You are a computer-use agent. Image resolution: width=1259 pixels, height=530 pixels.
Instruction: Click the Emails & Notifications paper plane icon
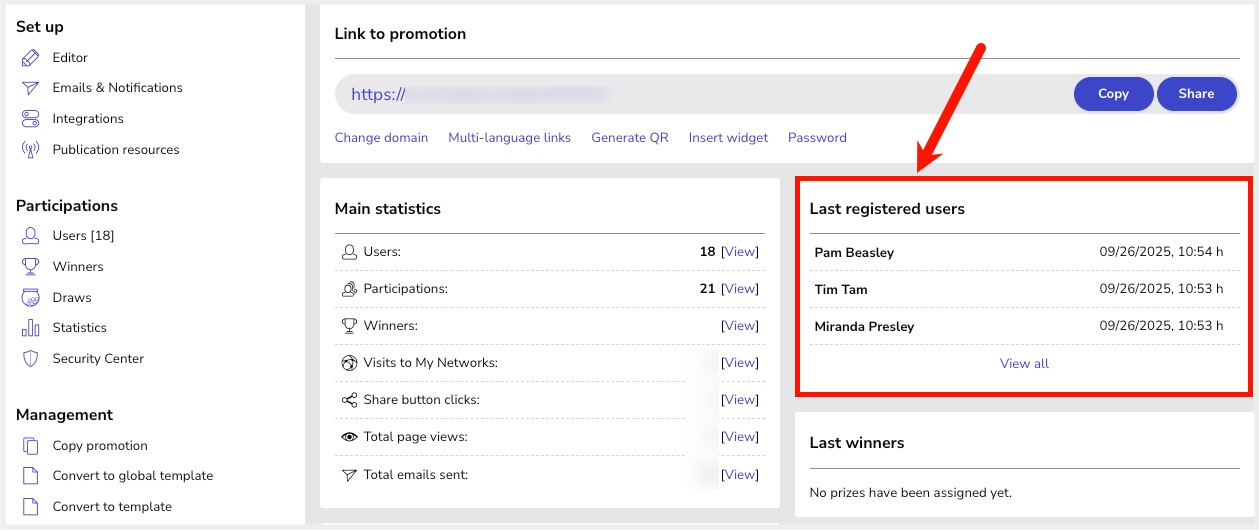coord(30,88)
